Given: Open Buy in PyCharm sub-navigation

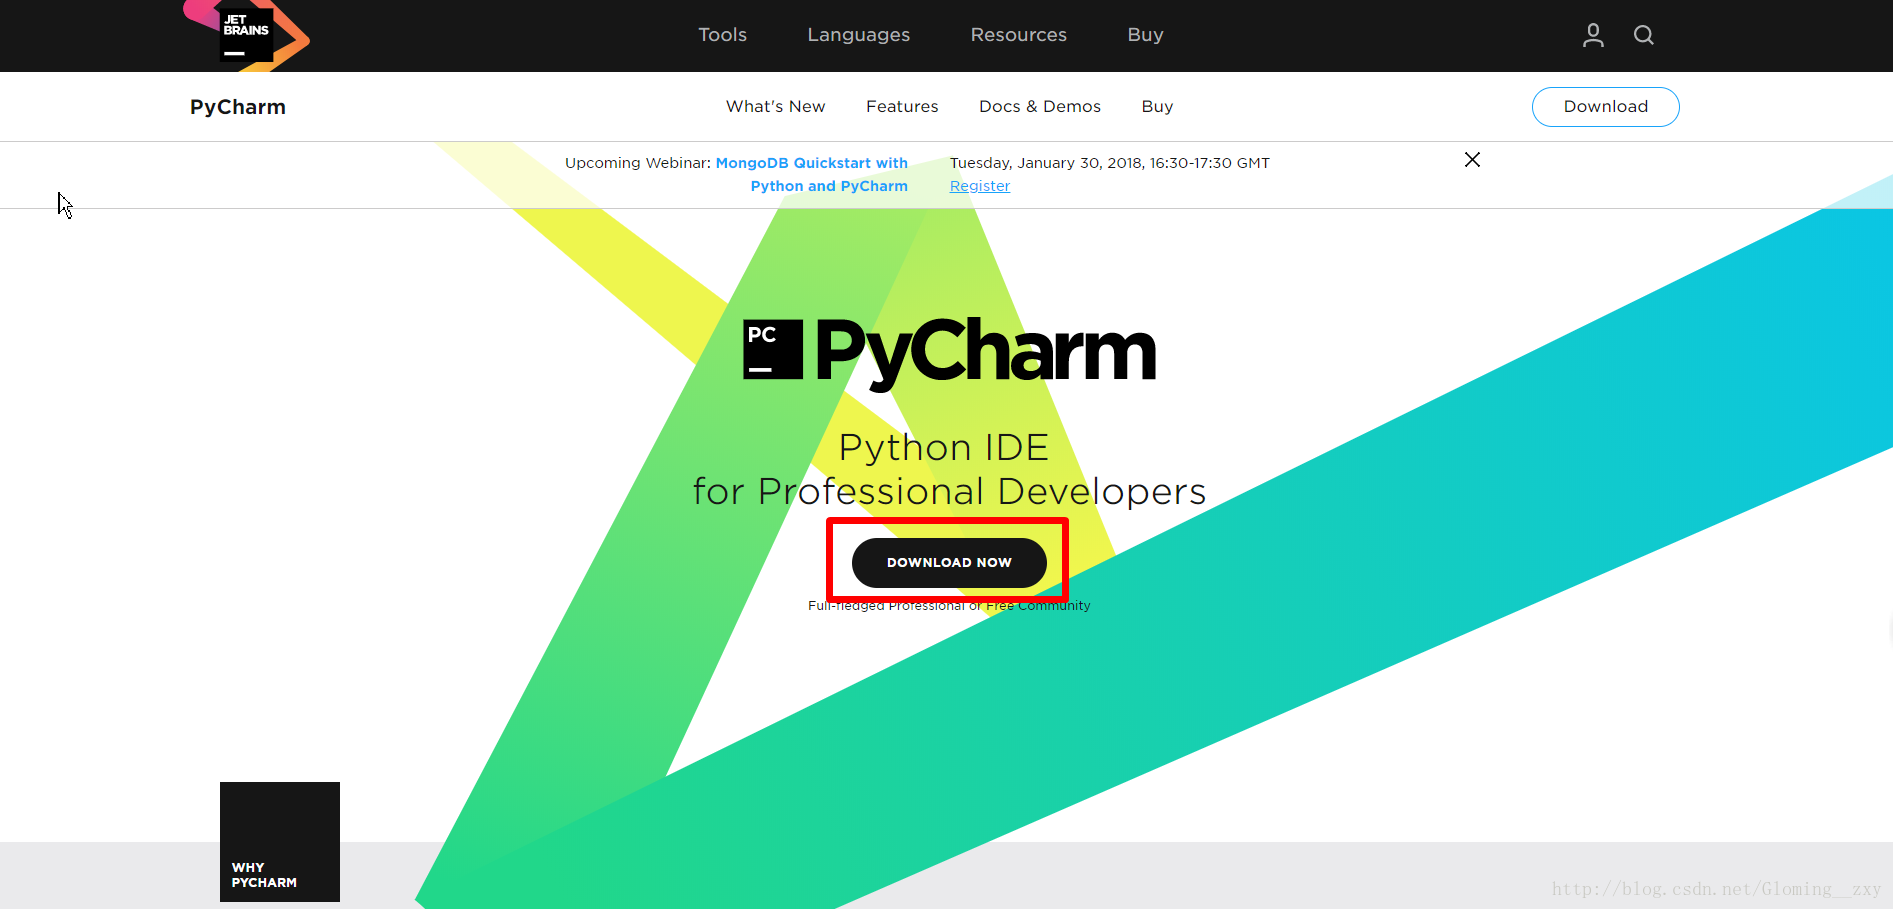Looking at the screenshot, I should (x=1157, y=106).
